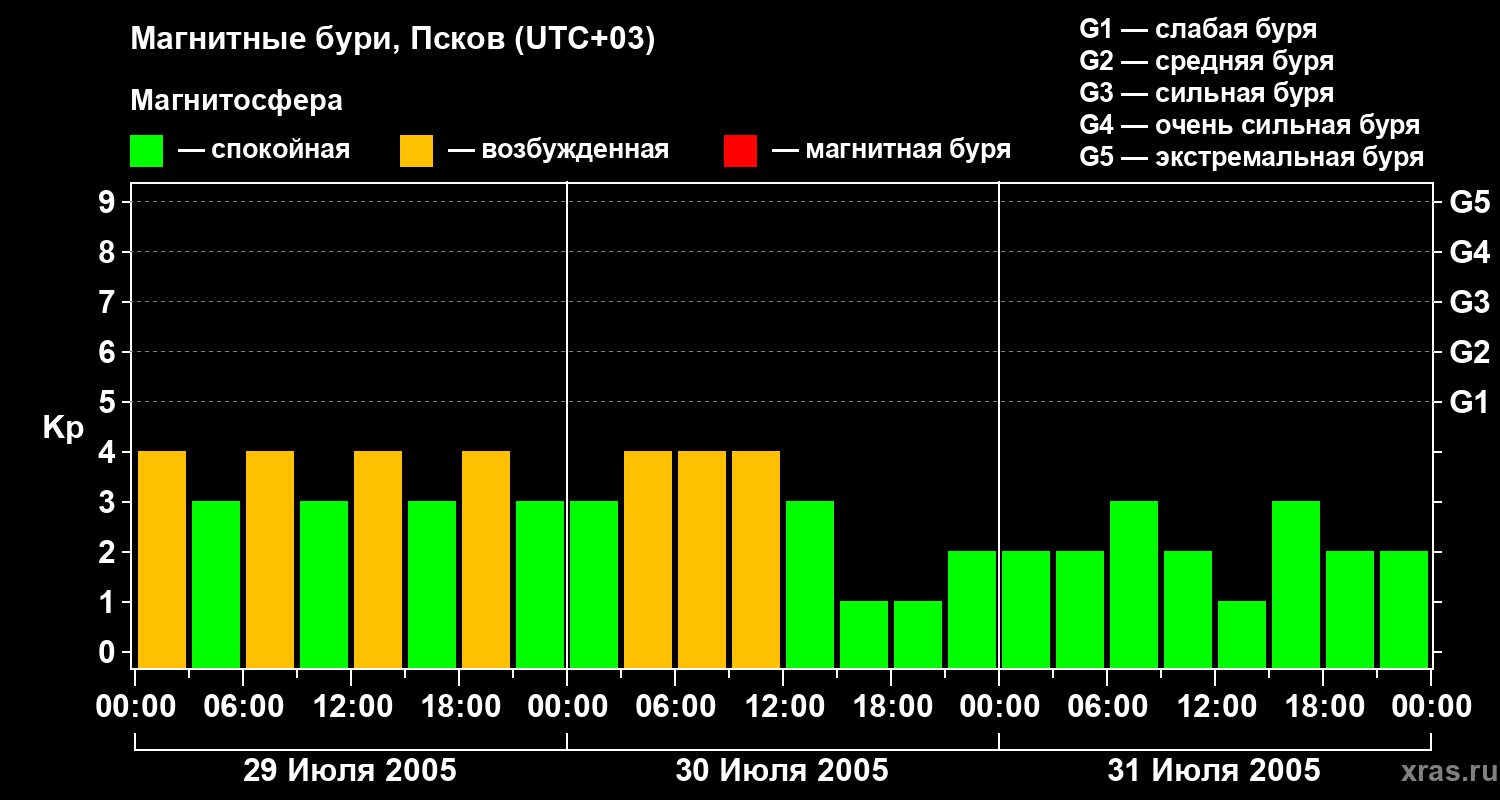
Task: Click the Kp 3 green bar for 30 Июля 12:00–15:00
Action: point(810,584)
